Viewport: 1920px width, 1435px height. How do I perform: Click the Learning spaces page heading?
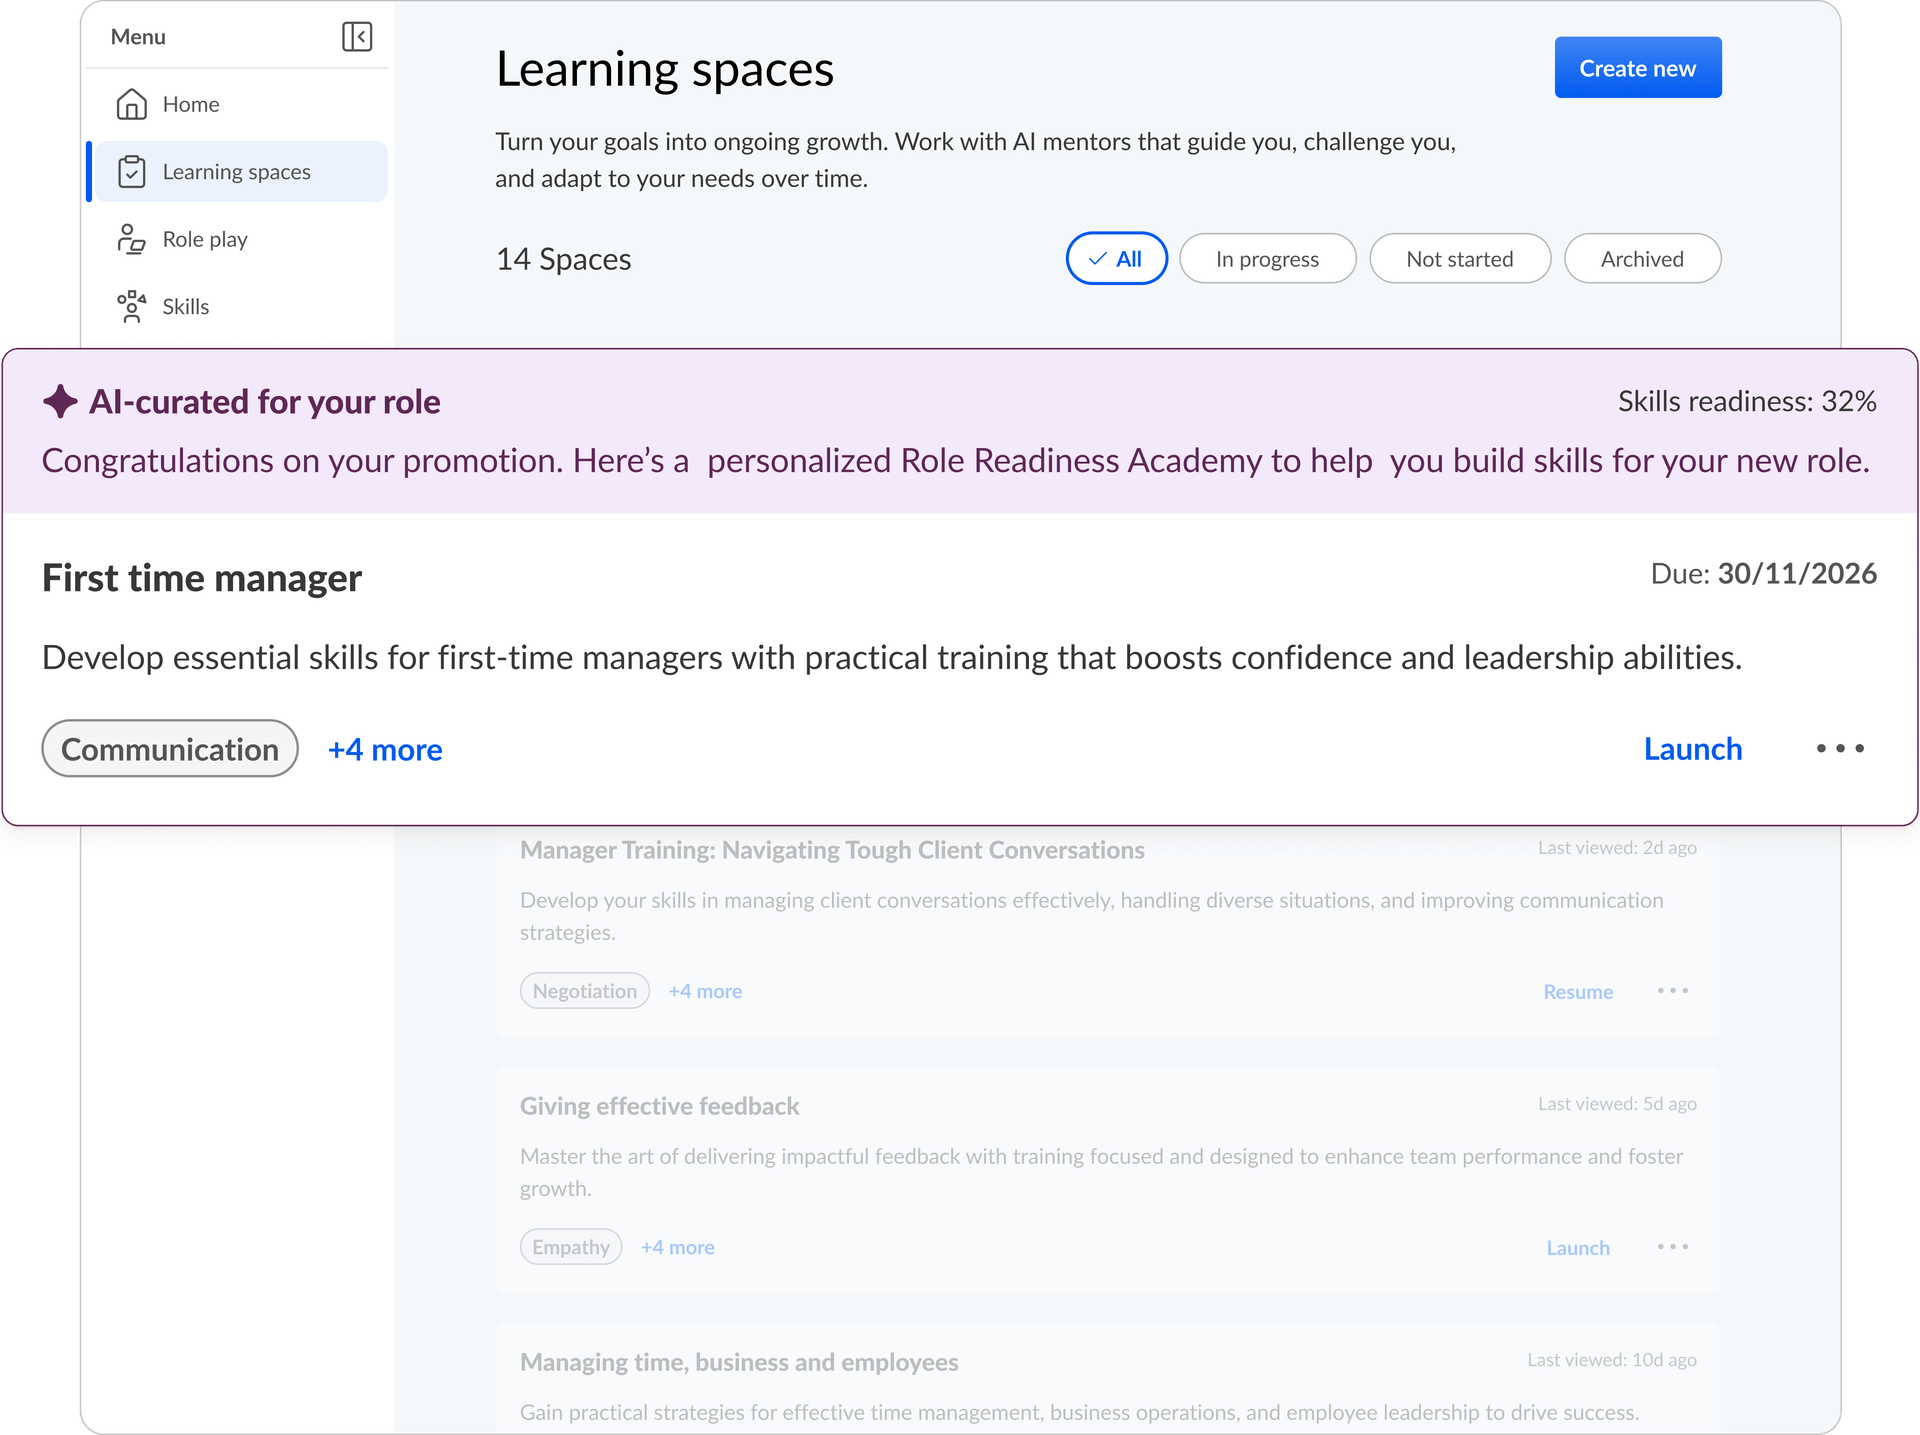[x=665, y=69]
